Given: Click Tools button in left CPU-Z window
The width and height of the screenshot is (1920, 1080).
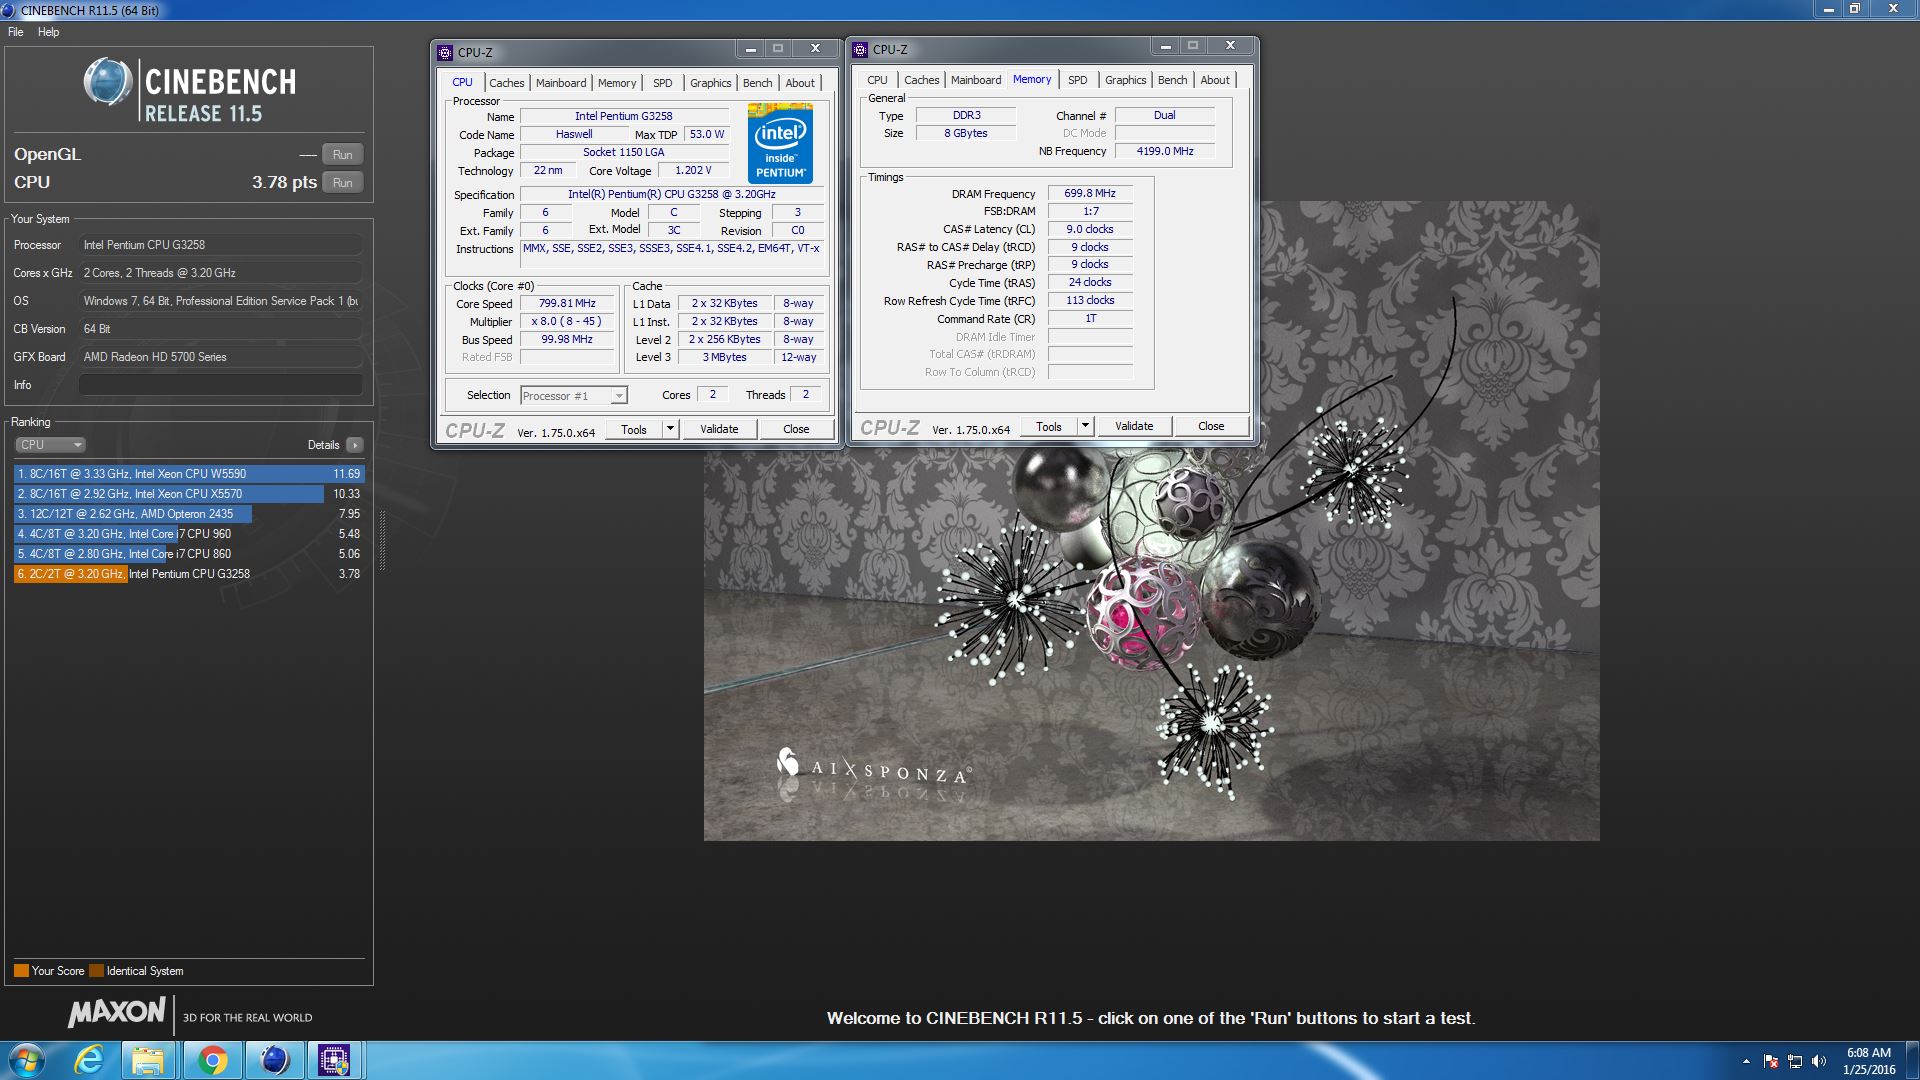Looking at the screenshot, I should (x=634, y=429).
